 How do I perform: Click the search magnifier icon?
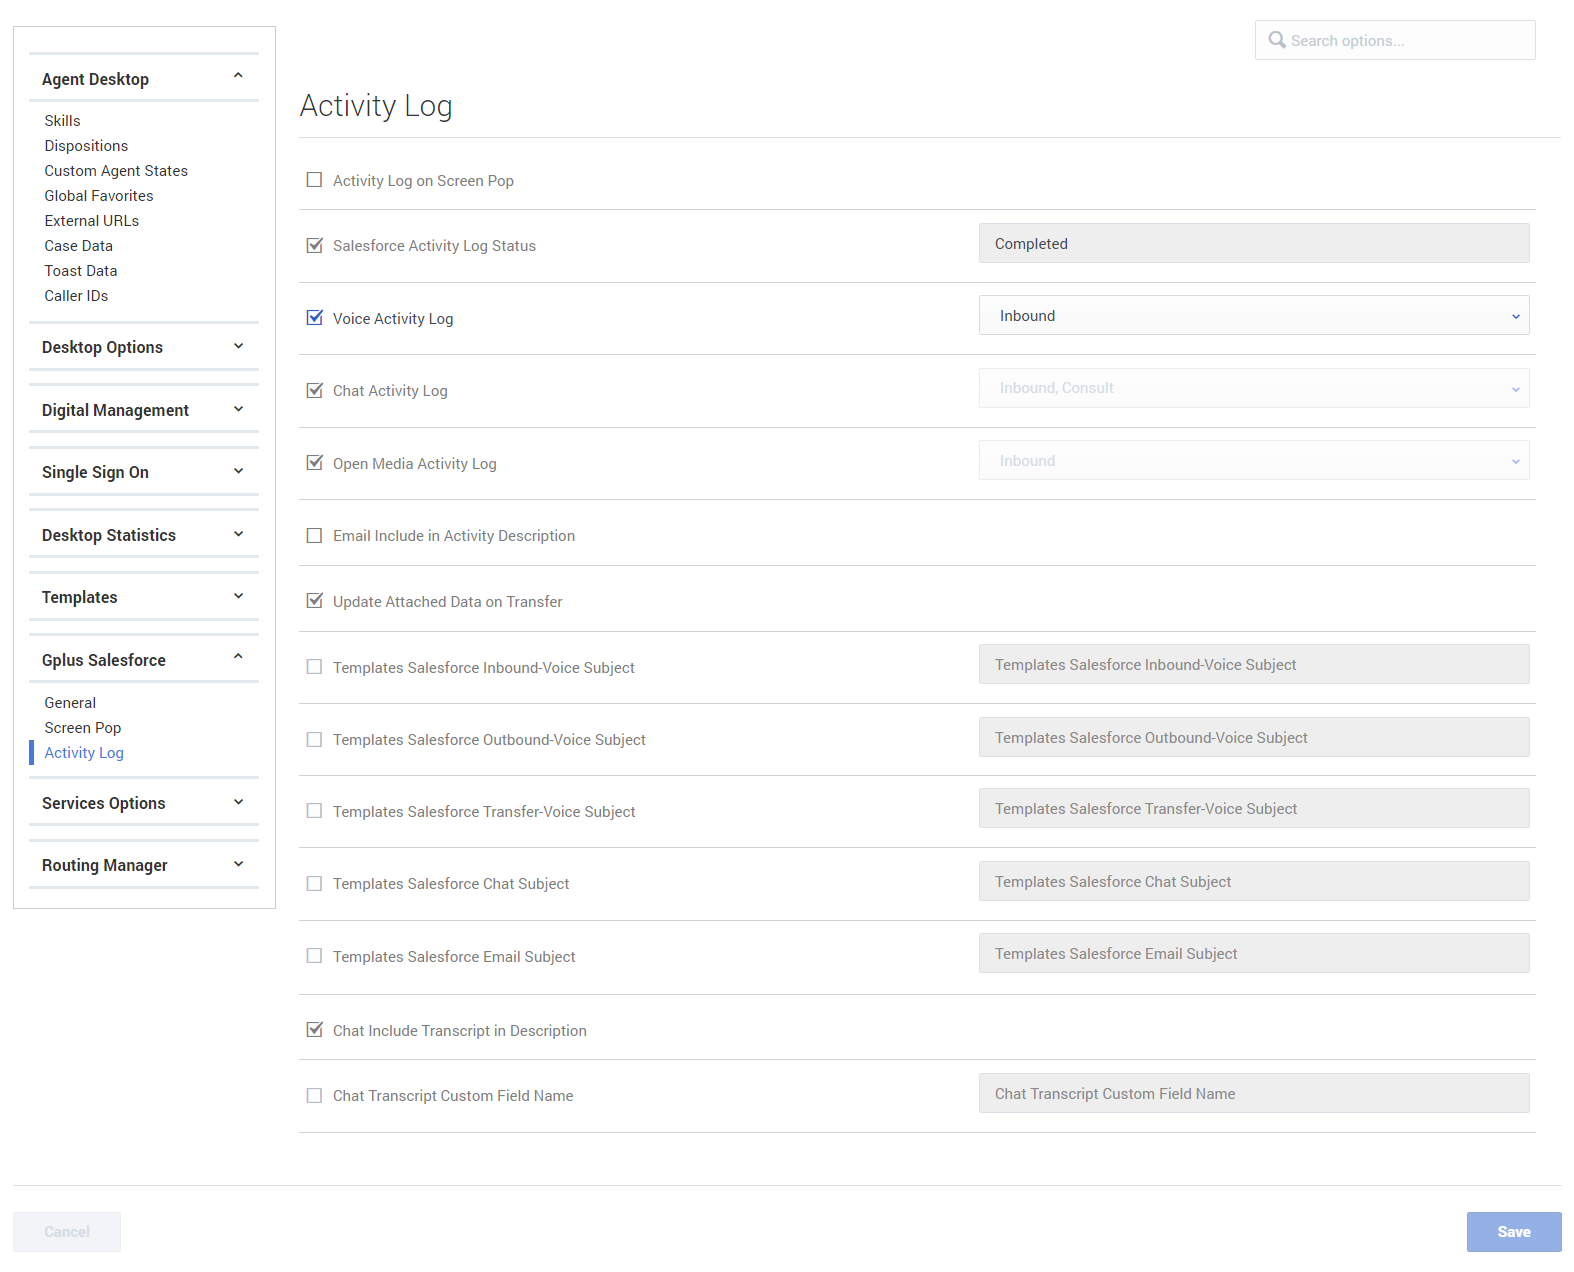pos(1276,40)
